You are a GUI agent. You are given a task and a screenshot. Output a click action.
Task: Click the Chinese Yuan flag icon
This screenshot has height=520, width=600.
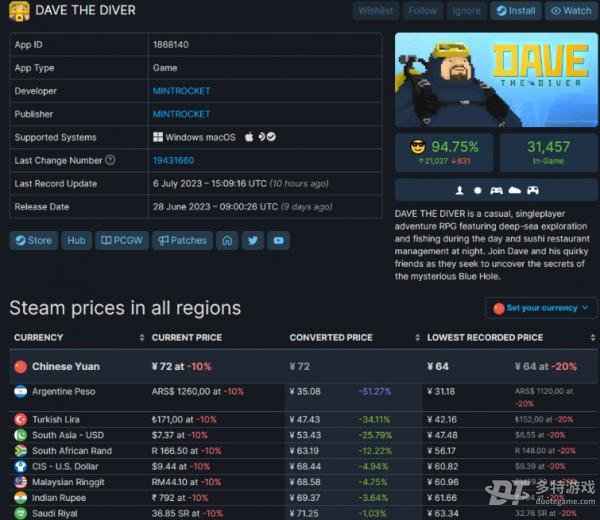tap(21, 367)
